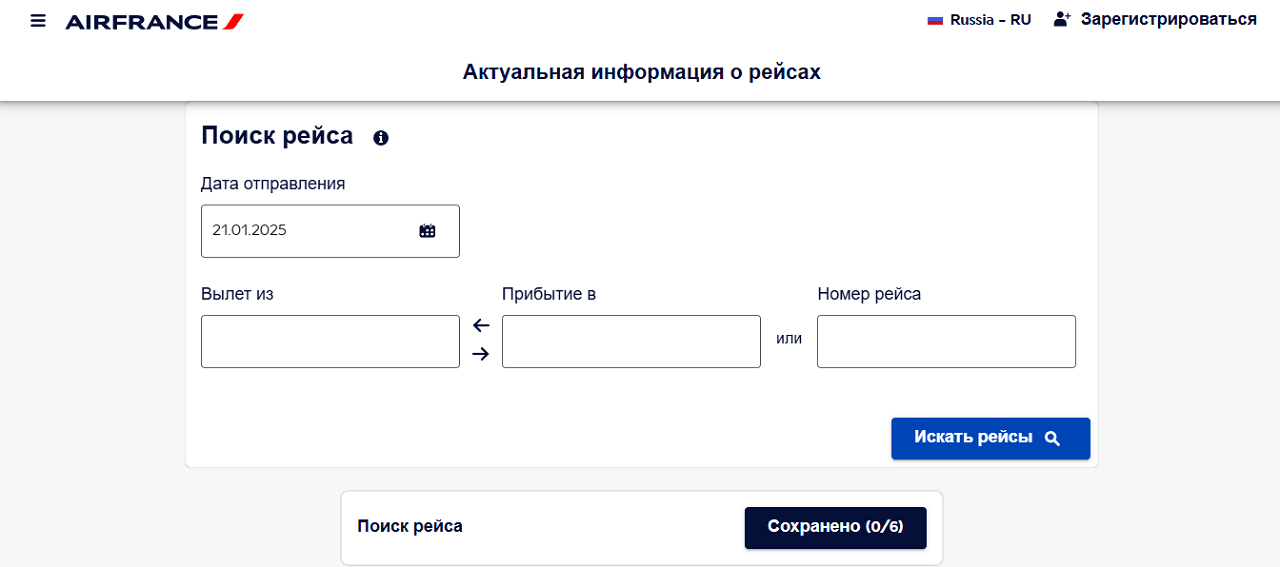
Task: Click the Номер рейса label
Action: point(869,294)
